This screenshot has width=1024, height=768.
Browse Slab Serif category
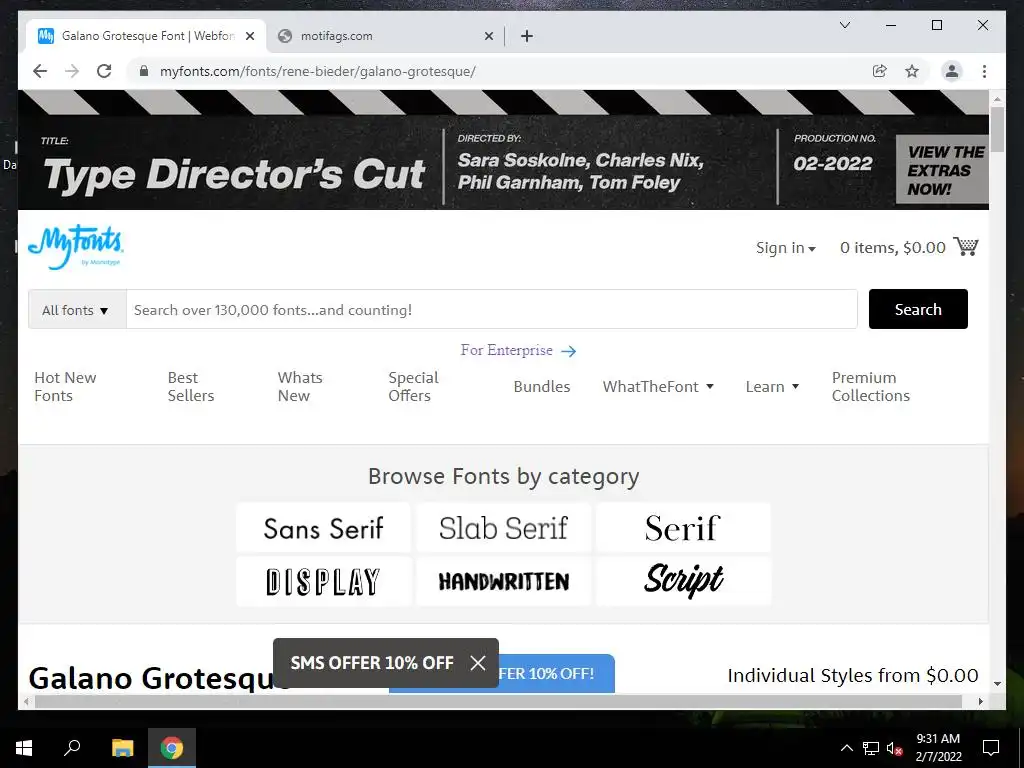pyautogui.click(x=504, y=528)
